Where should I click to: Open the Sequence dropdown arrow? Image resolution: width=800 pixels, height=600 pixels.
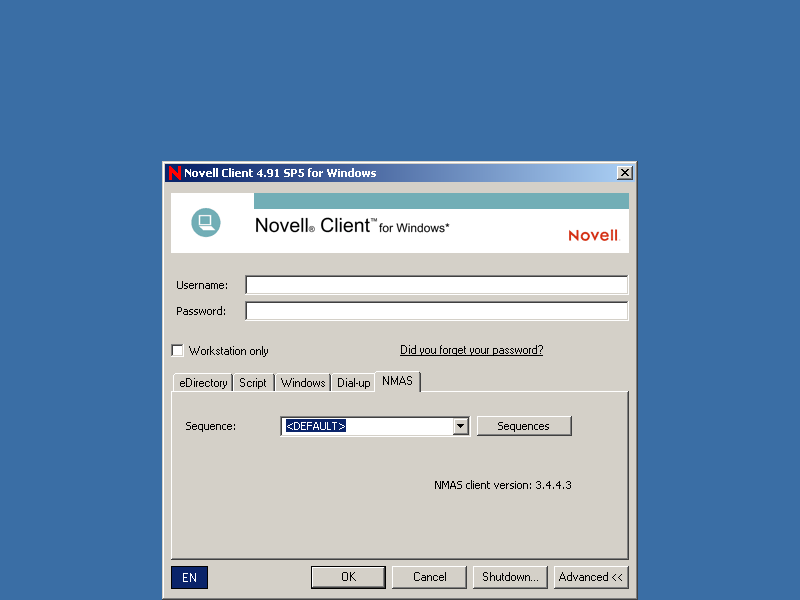[x=460, y=426]
